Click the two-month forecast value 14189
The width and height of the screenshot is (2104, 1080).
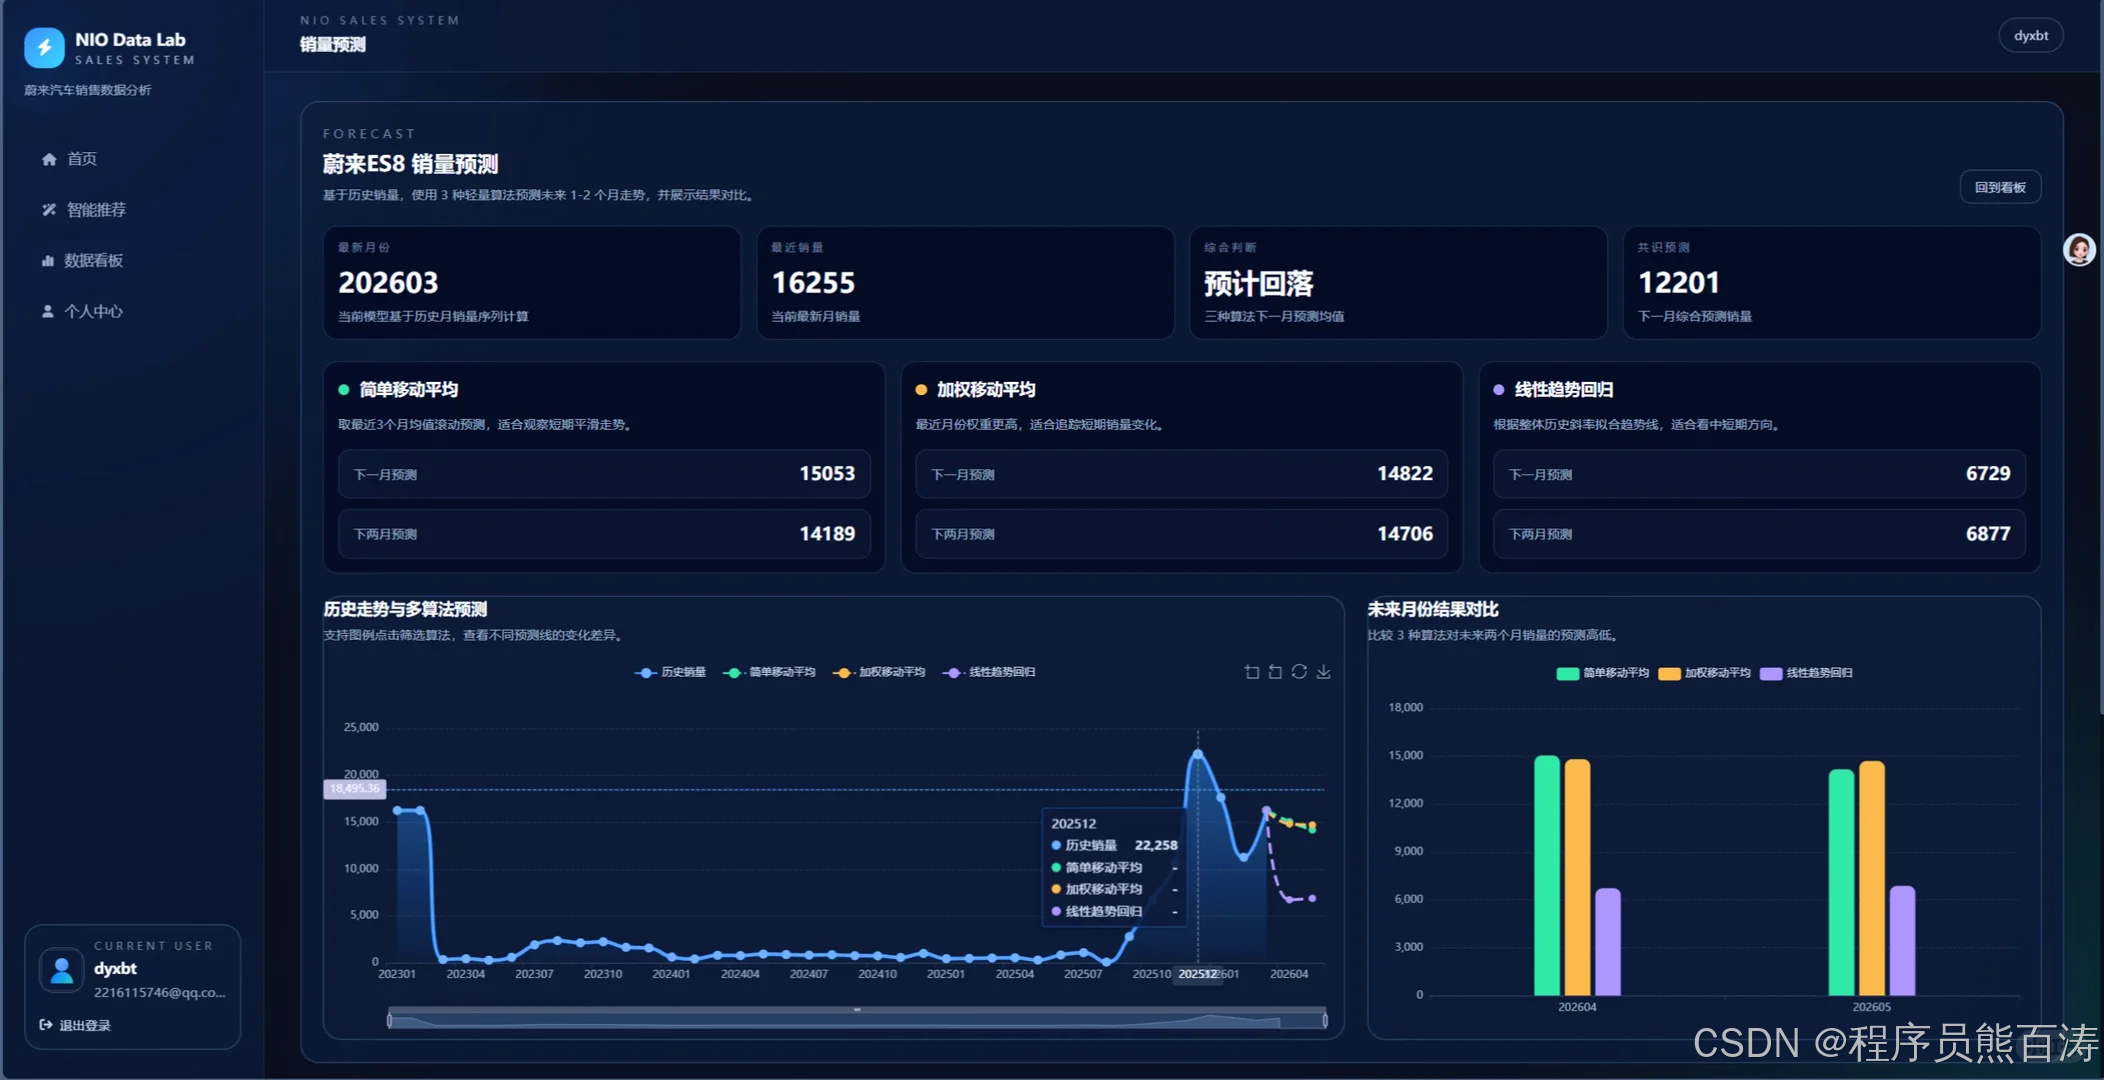click(827, 534)
